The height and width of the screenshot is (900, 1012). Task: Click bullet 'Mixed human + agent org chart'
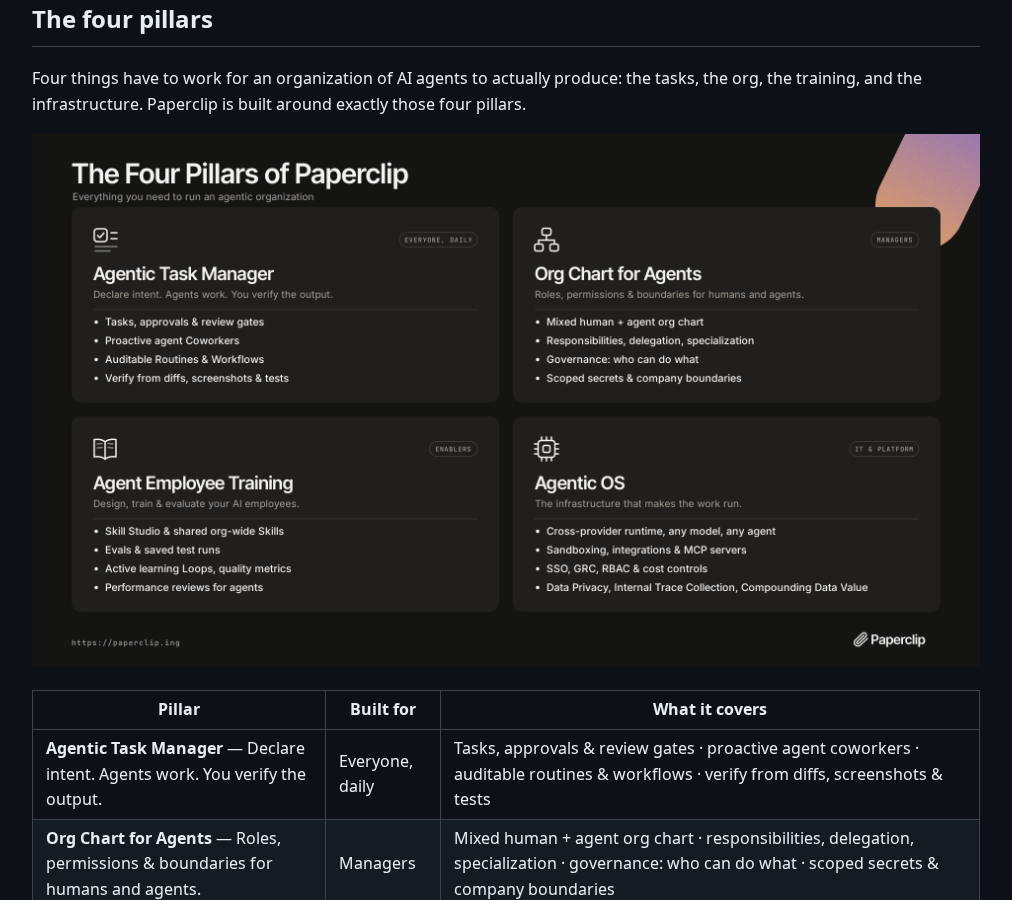[x=625, y=322]
